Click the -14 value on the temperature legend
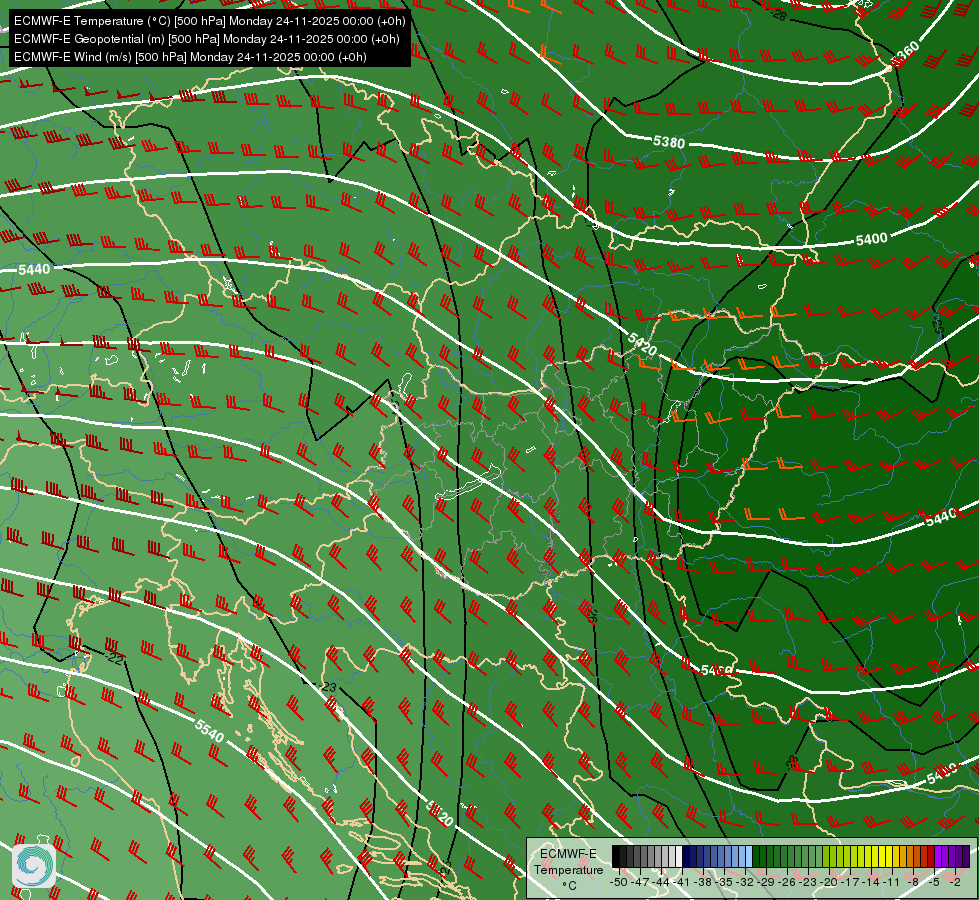 pyautogui.click(x=872, y=882)
